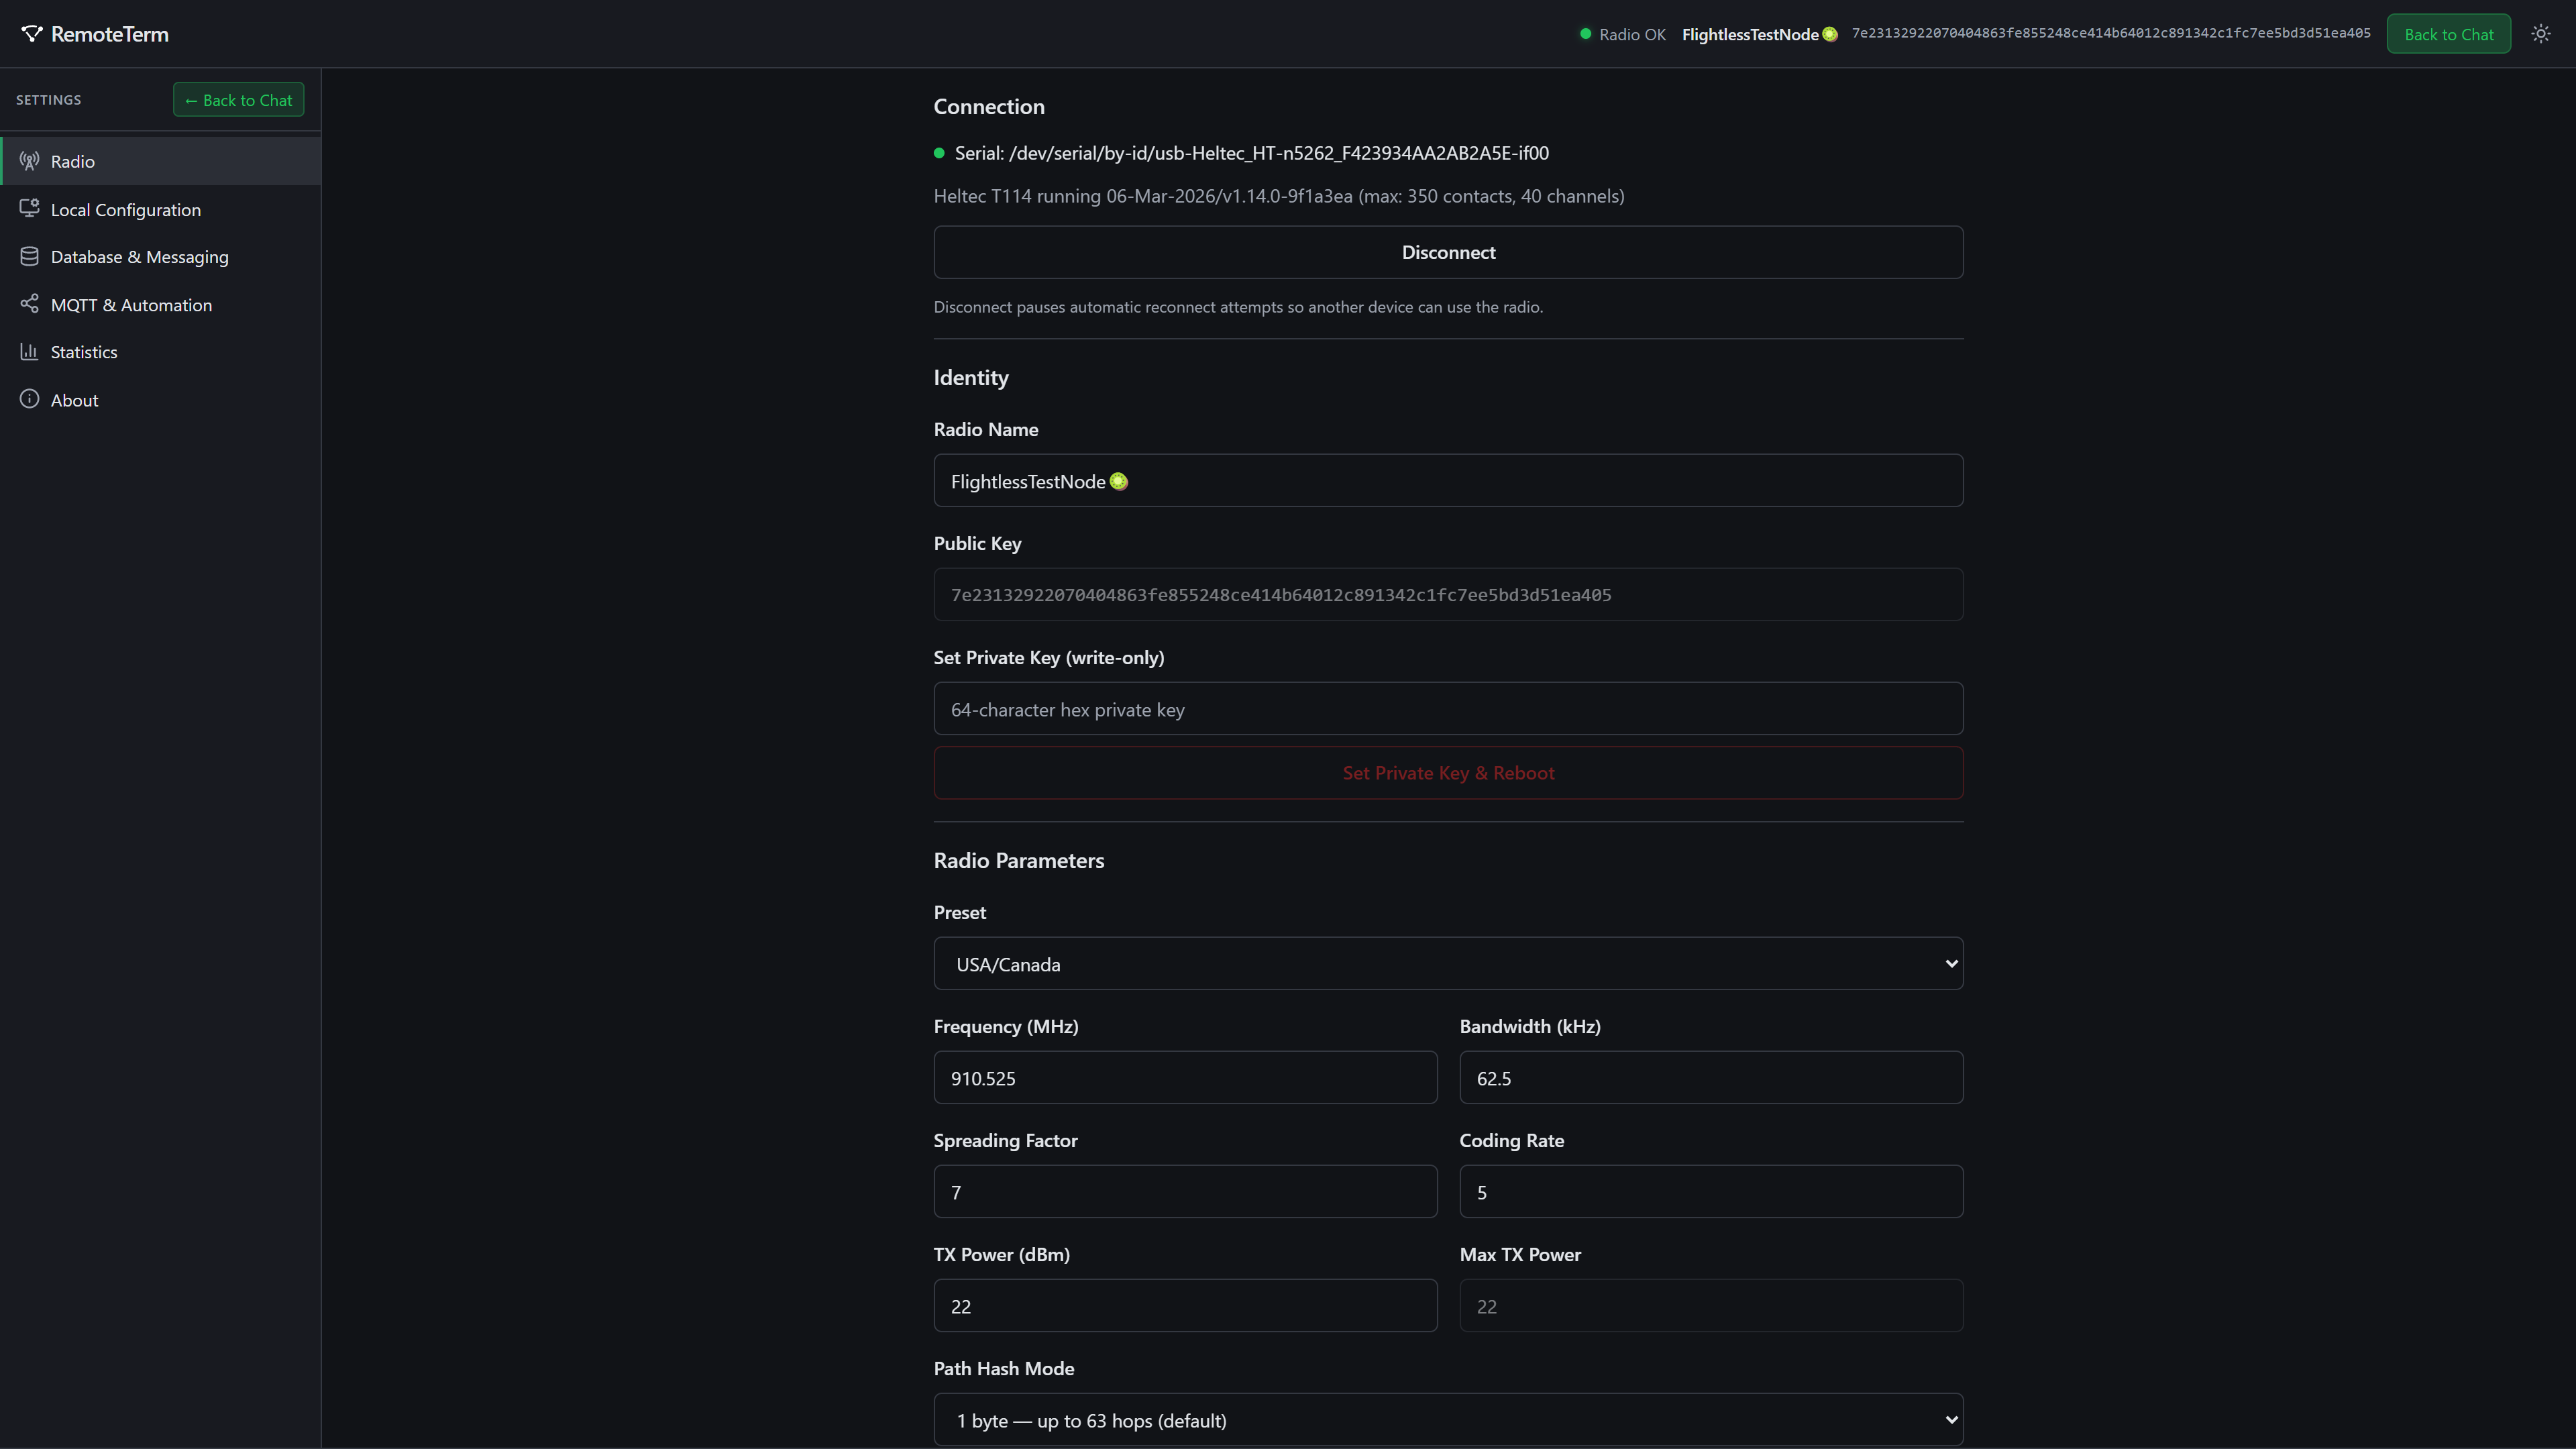Open the Statistics settings section
This screenshot has height=1449, width=2576.
(x=84, y=352)
